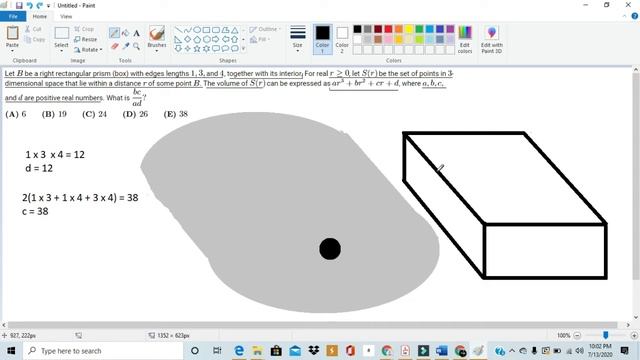Image resolution: width=640 pixels, height=360 pixels.
Task: Open the Size line thickness dropdown
Action: [x=298, y=39]
